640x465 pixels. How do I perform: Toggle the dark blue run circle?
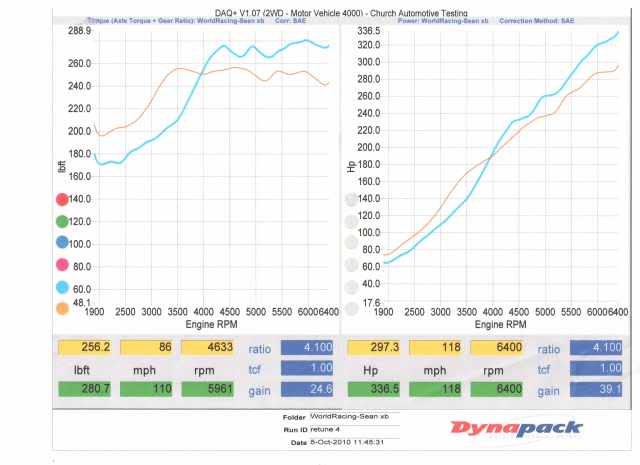62,243
